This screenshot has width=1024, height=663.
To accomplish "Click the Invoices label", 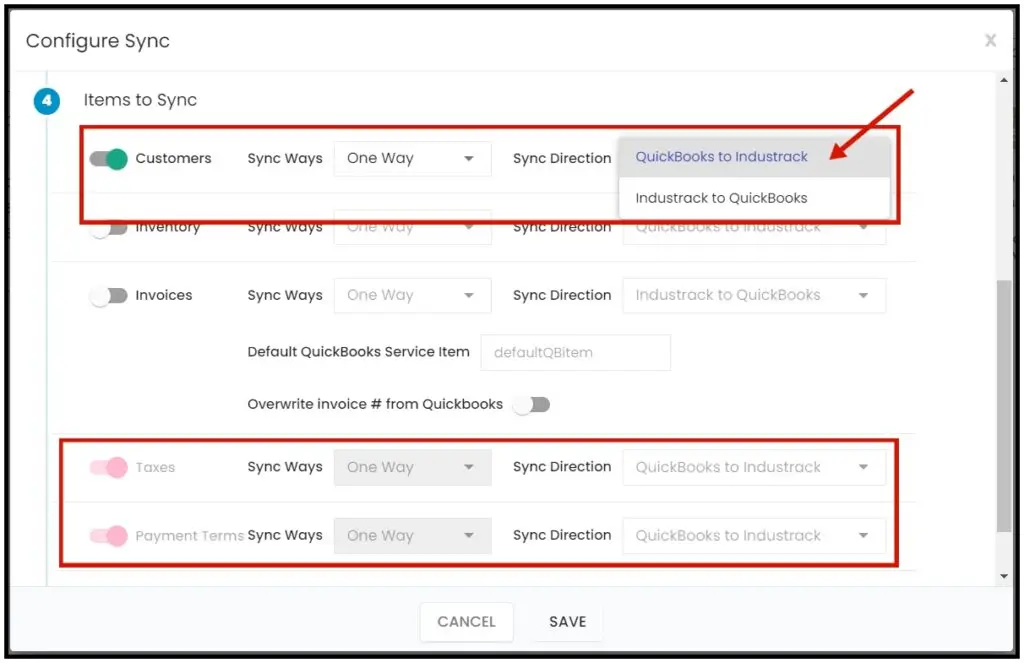I will coord(164,295).
